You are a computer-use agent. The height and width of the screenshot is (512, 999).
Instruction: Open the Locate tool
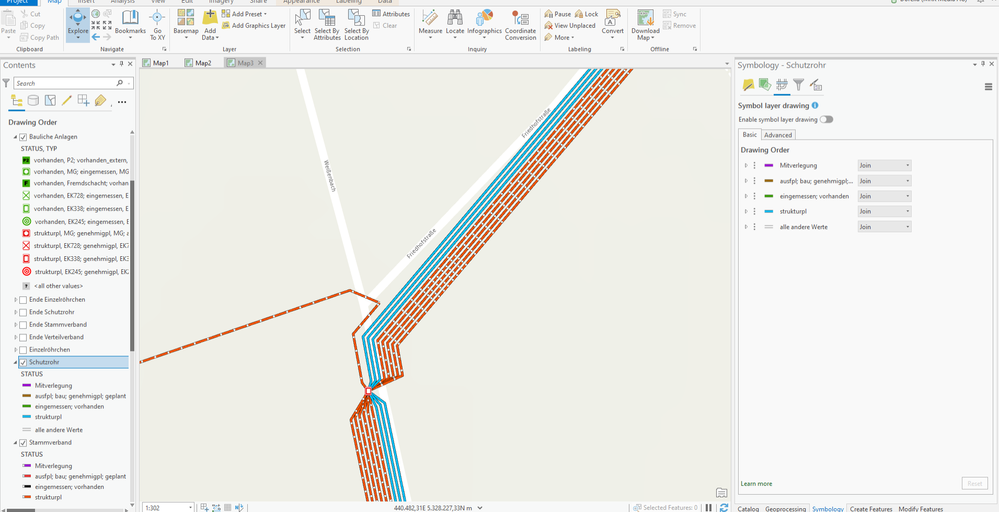(455, 24)
